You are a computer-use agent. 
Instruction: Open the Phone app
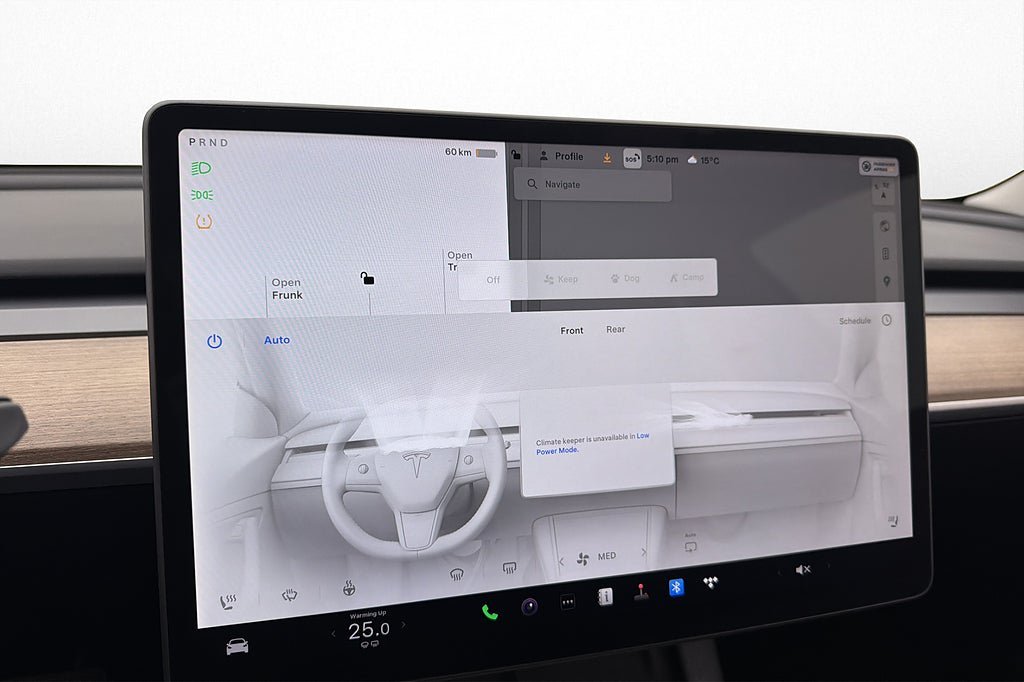[489, 612]
